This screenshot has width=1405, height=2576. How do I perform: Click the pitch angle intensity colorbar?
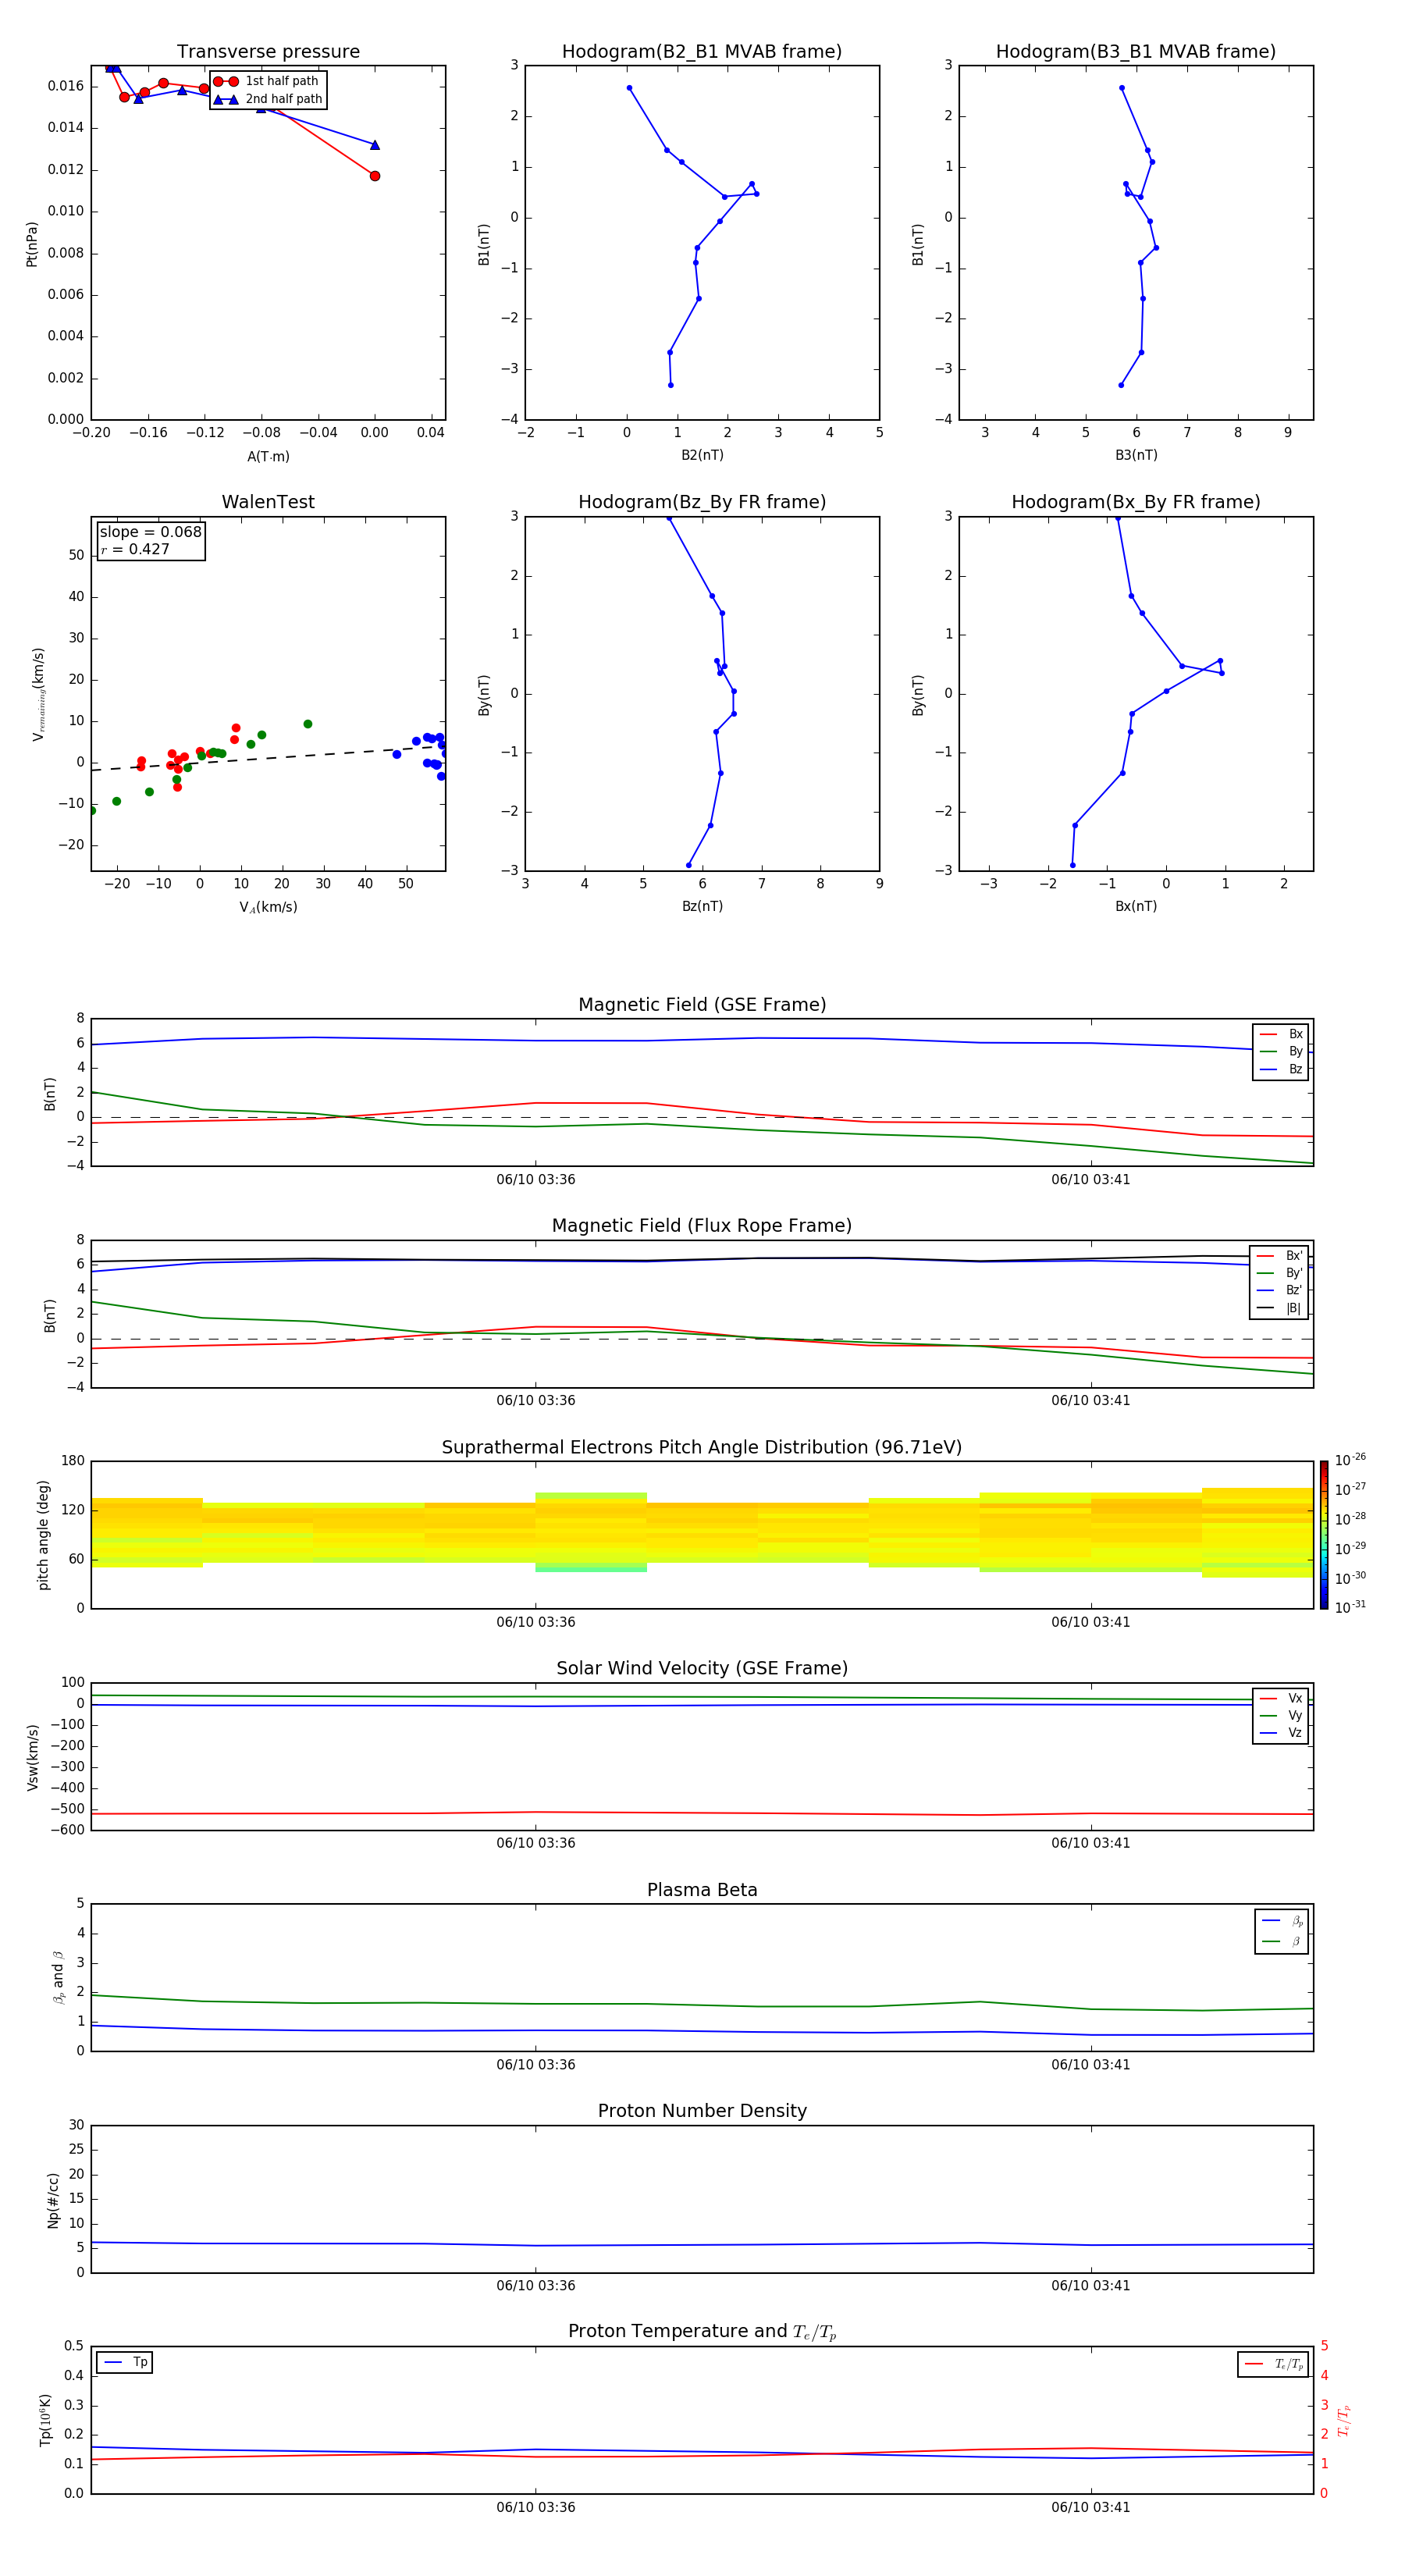tap(1324, 1535)
